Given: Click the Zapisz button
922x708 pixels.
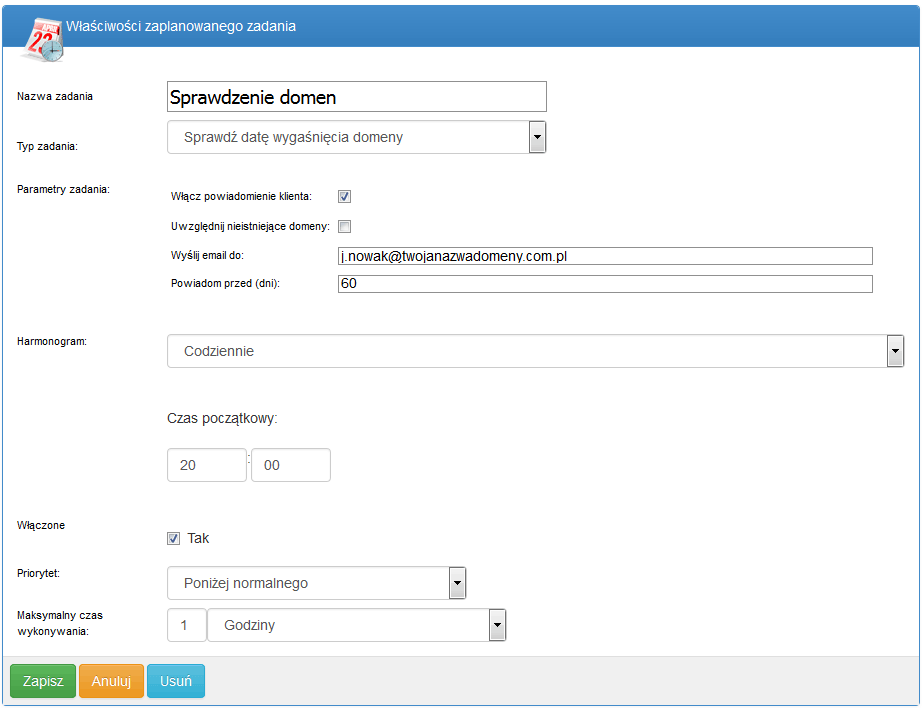Looking at the screenshot, I should click(x=43, y=681).
